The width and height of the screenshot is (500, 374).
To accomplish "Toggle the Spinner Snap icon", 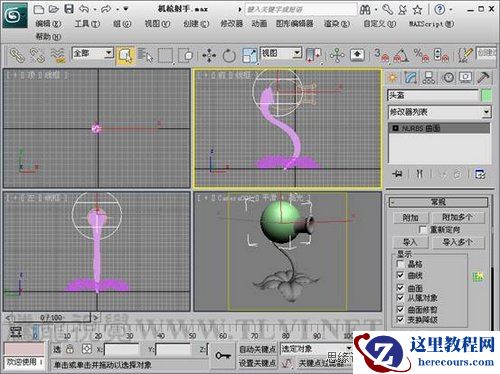I will click(x=441, y=55).
